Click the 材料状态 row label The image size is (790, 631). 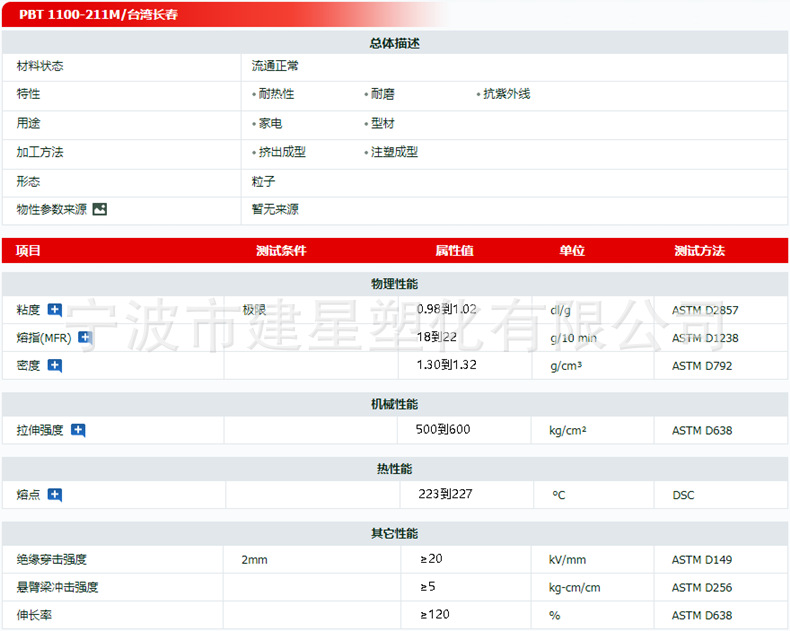point(40,66)
